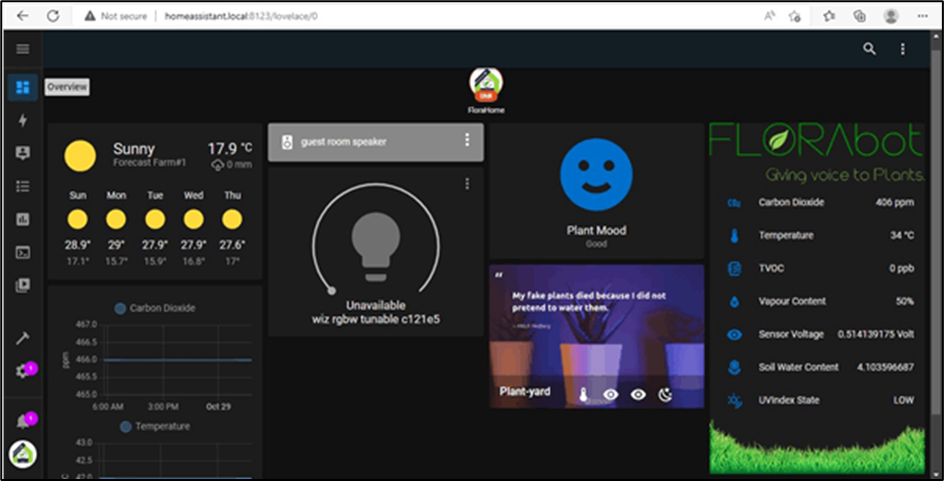The width and height of the screenshot is (944, 481).
Task: Open browser Collections icon
Action: [860, 16]
